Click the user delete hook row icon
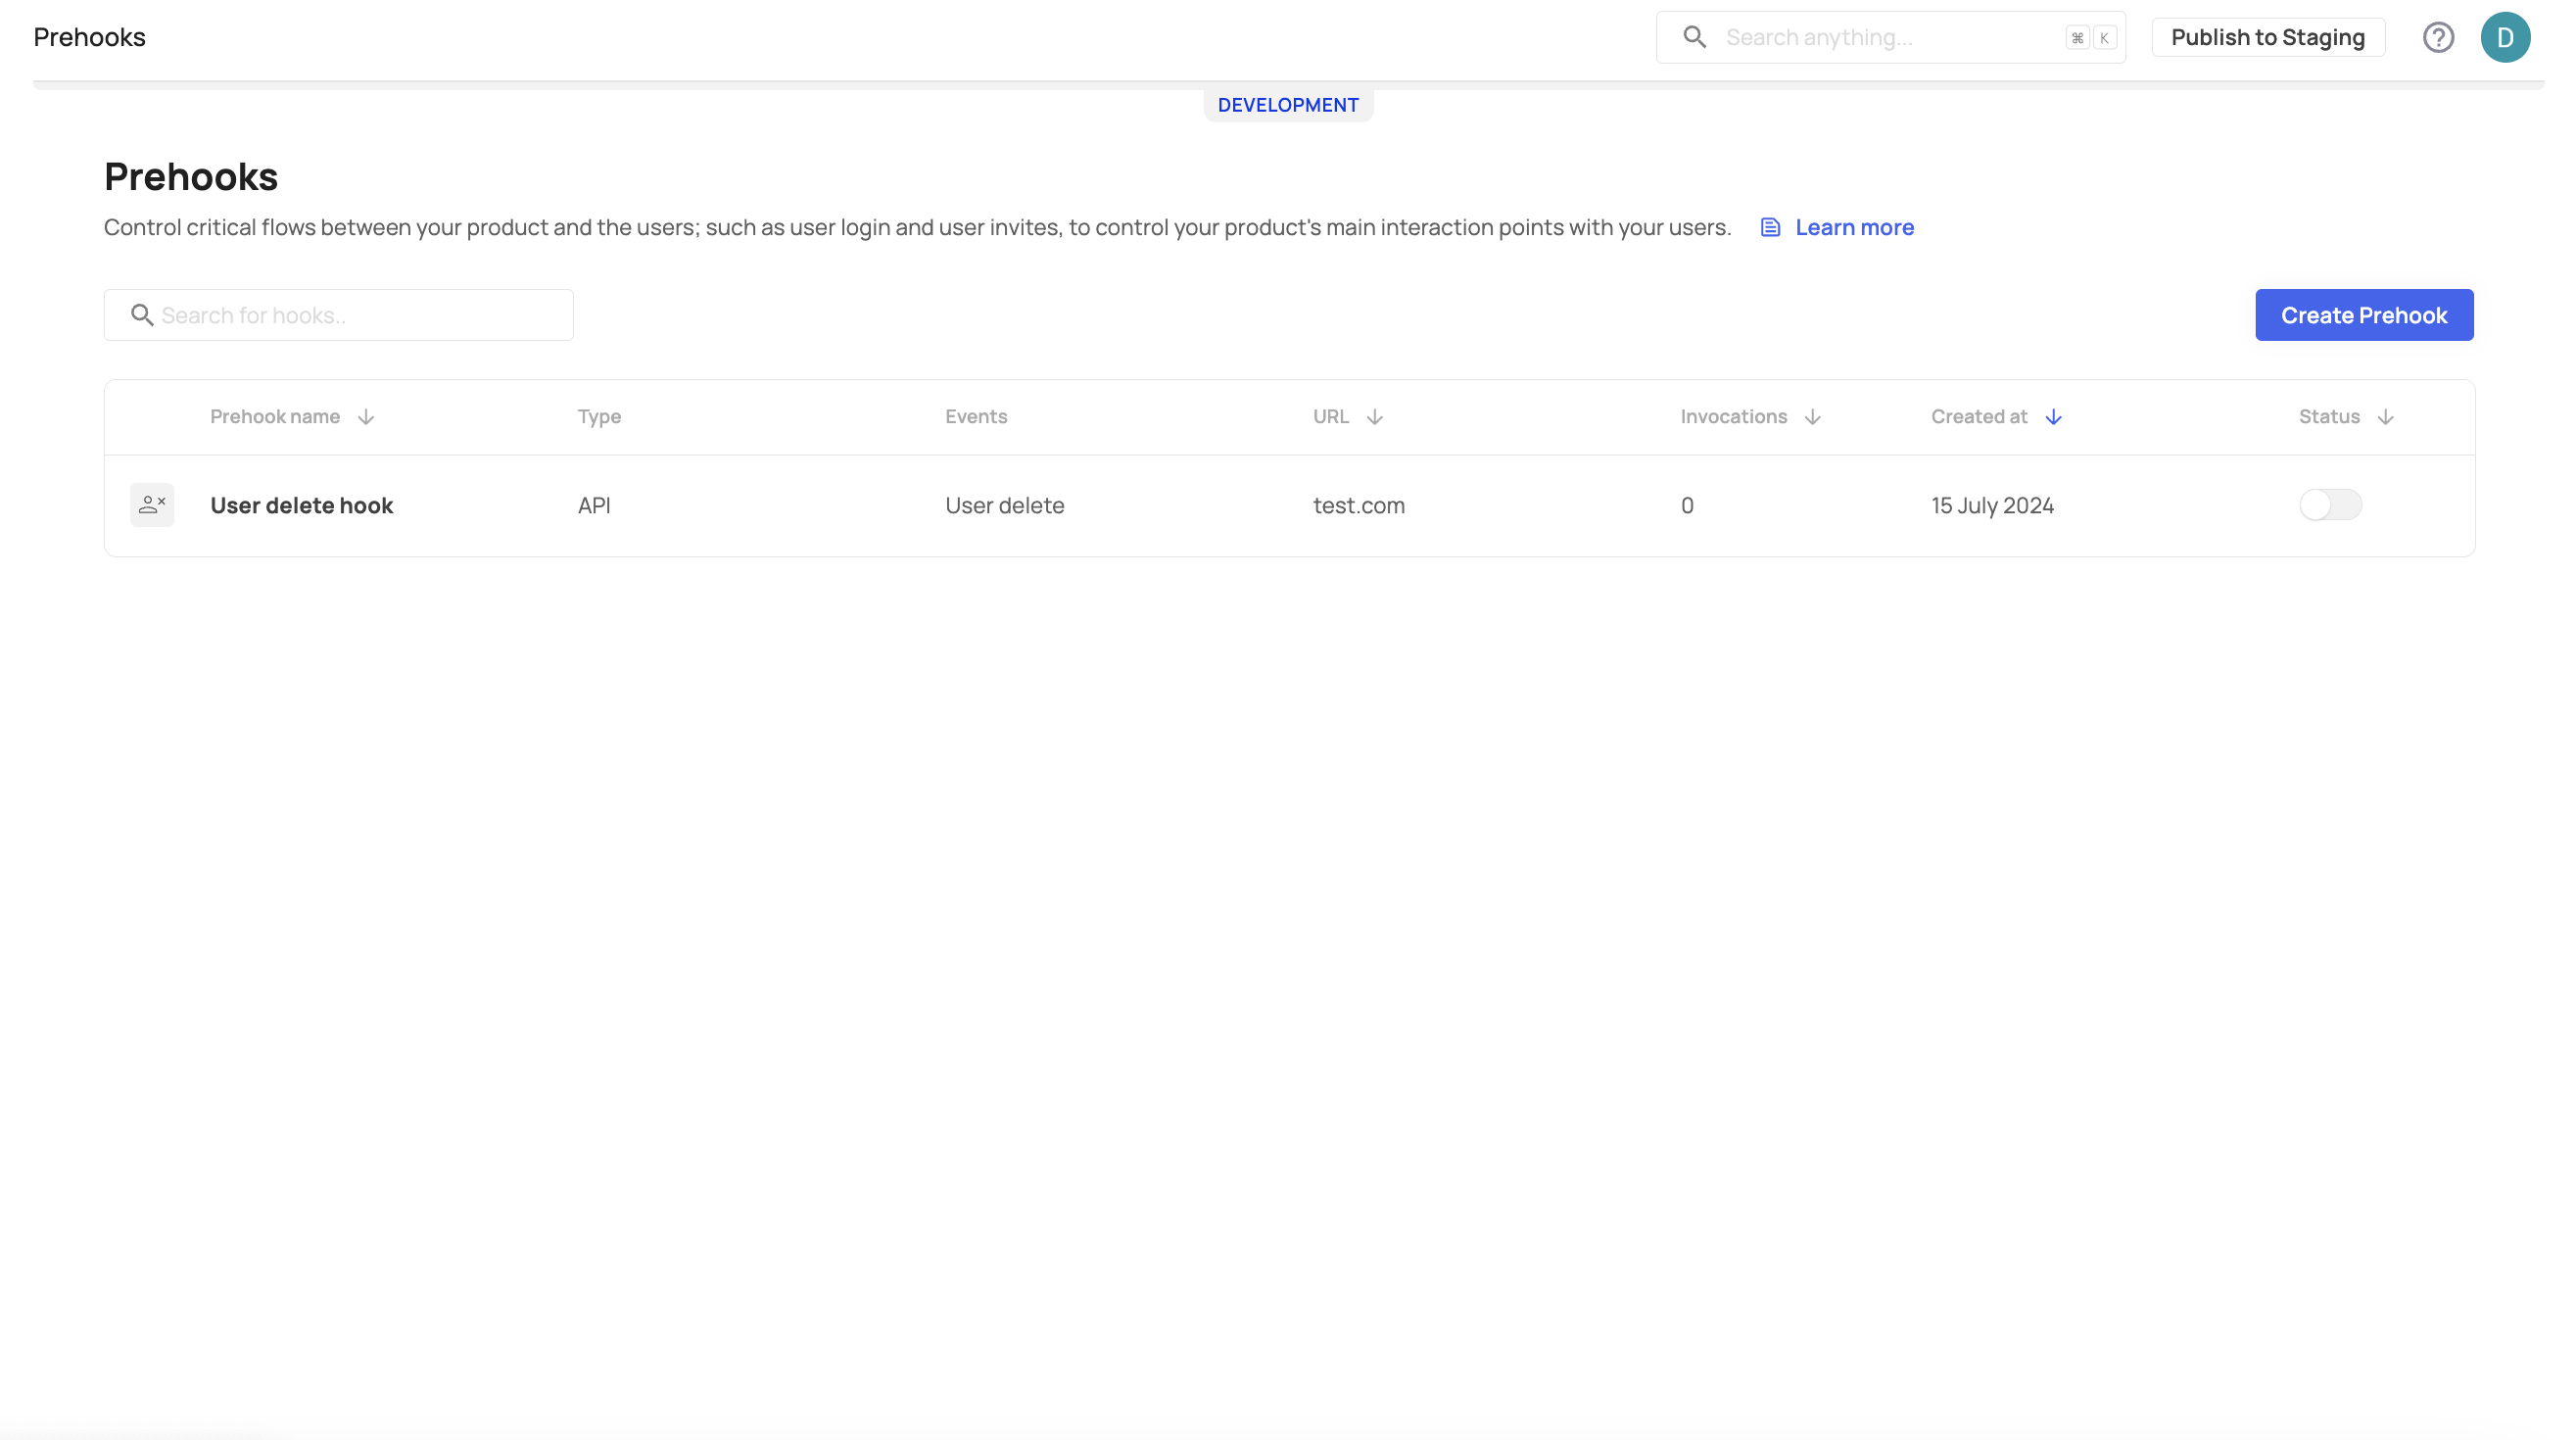 click(x=152, y=505)
